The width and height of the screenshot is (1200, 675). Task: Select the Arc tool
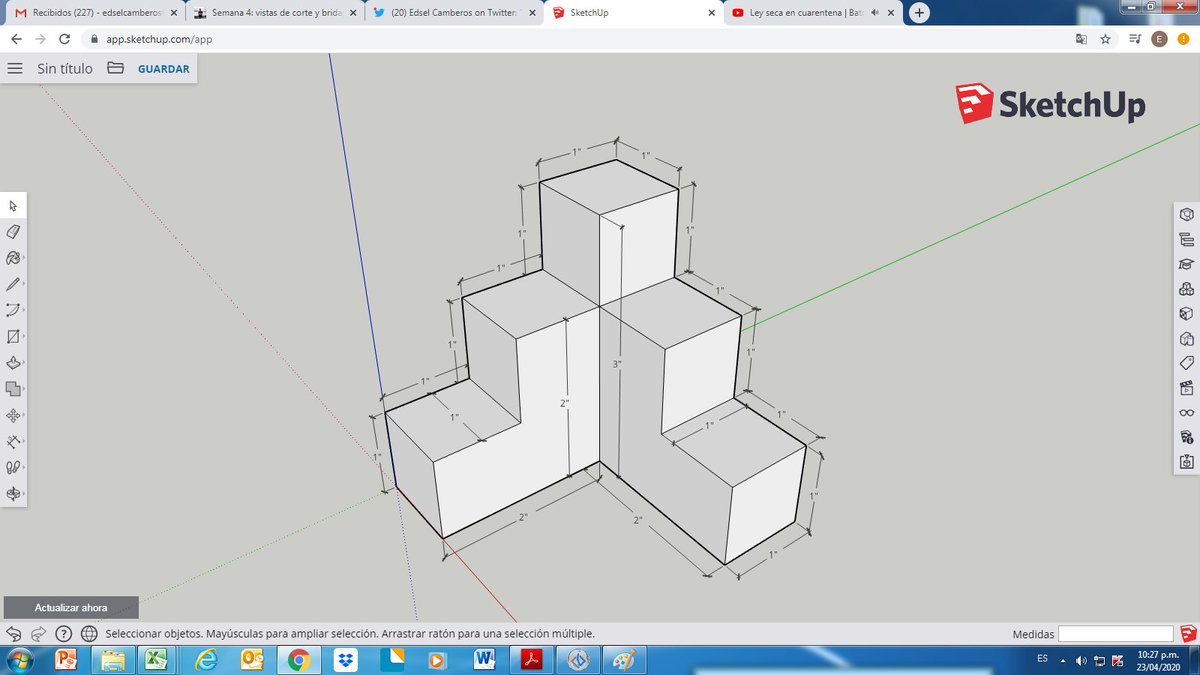point(13,310)
